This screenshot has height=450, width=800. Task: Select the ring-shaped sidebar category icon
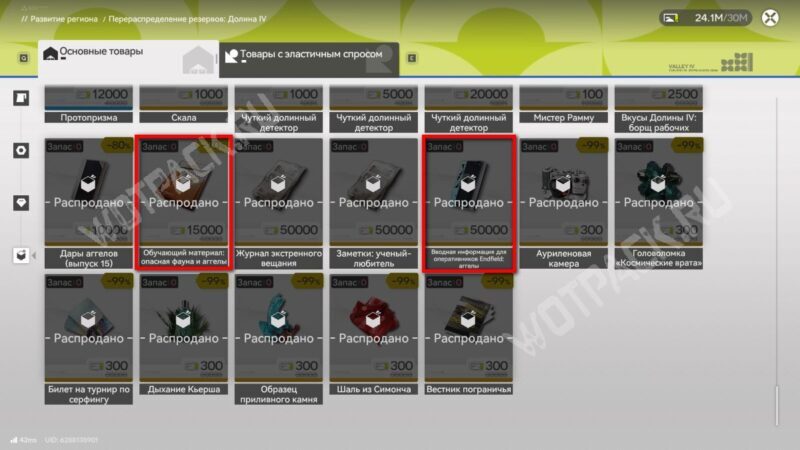pyautogui.click(x=21, y=151)
